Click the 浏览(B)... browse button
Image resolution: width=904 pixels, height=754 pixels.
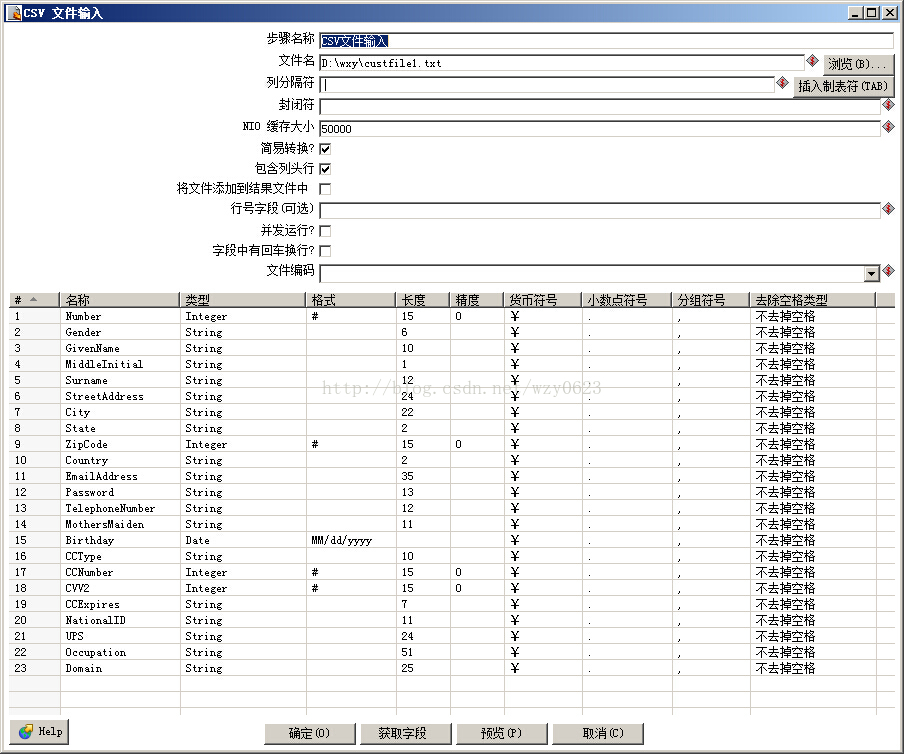pyautogui.click(x=858, y=64)
